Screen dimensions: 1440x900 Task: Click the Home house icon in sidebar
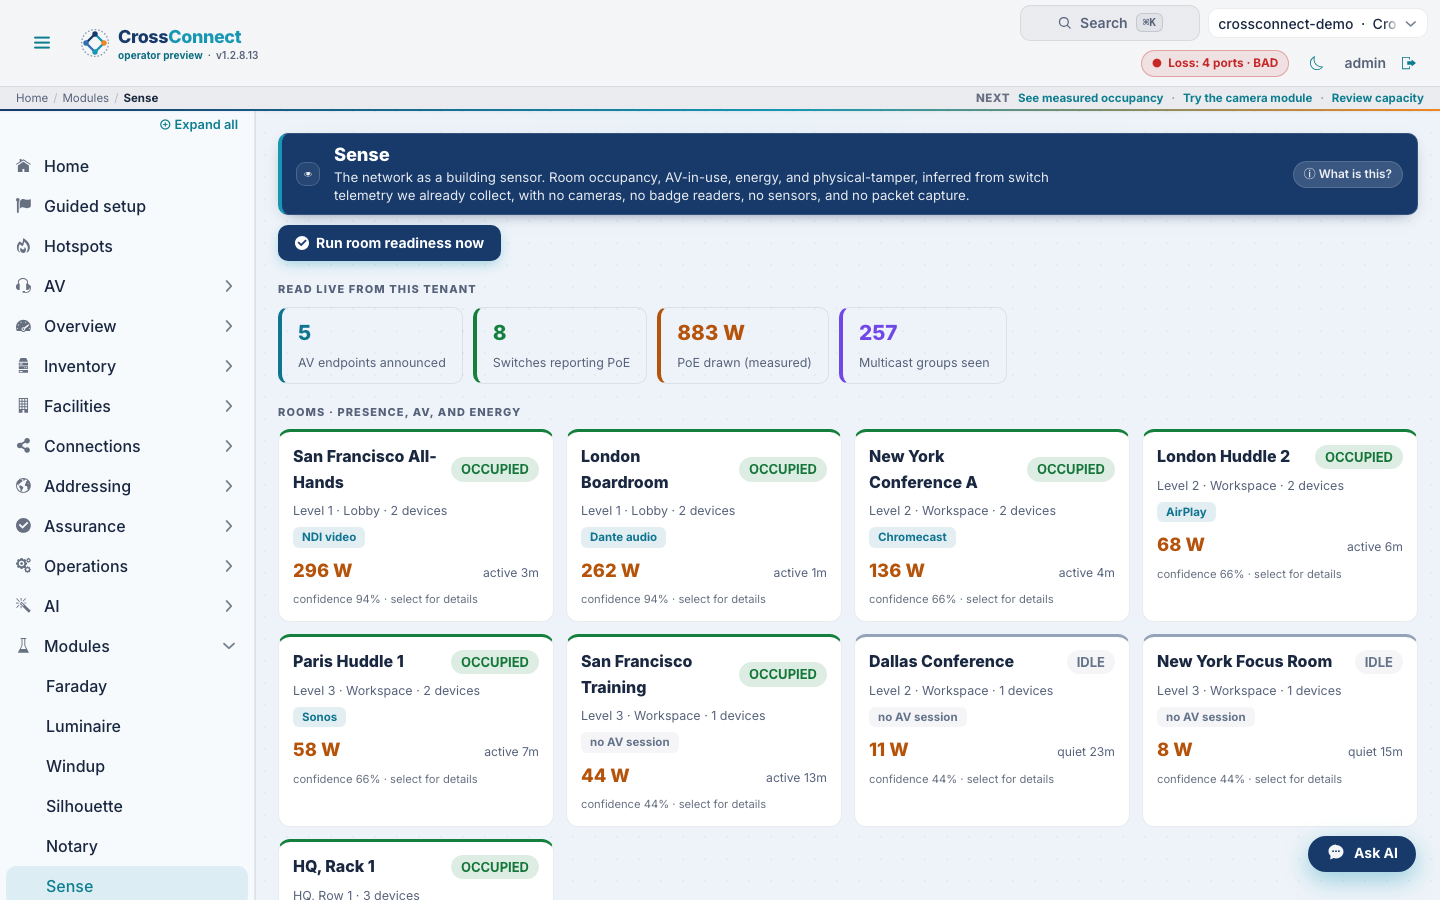24,166
